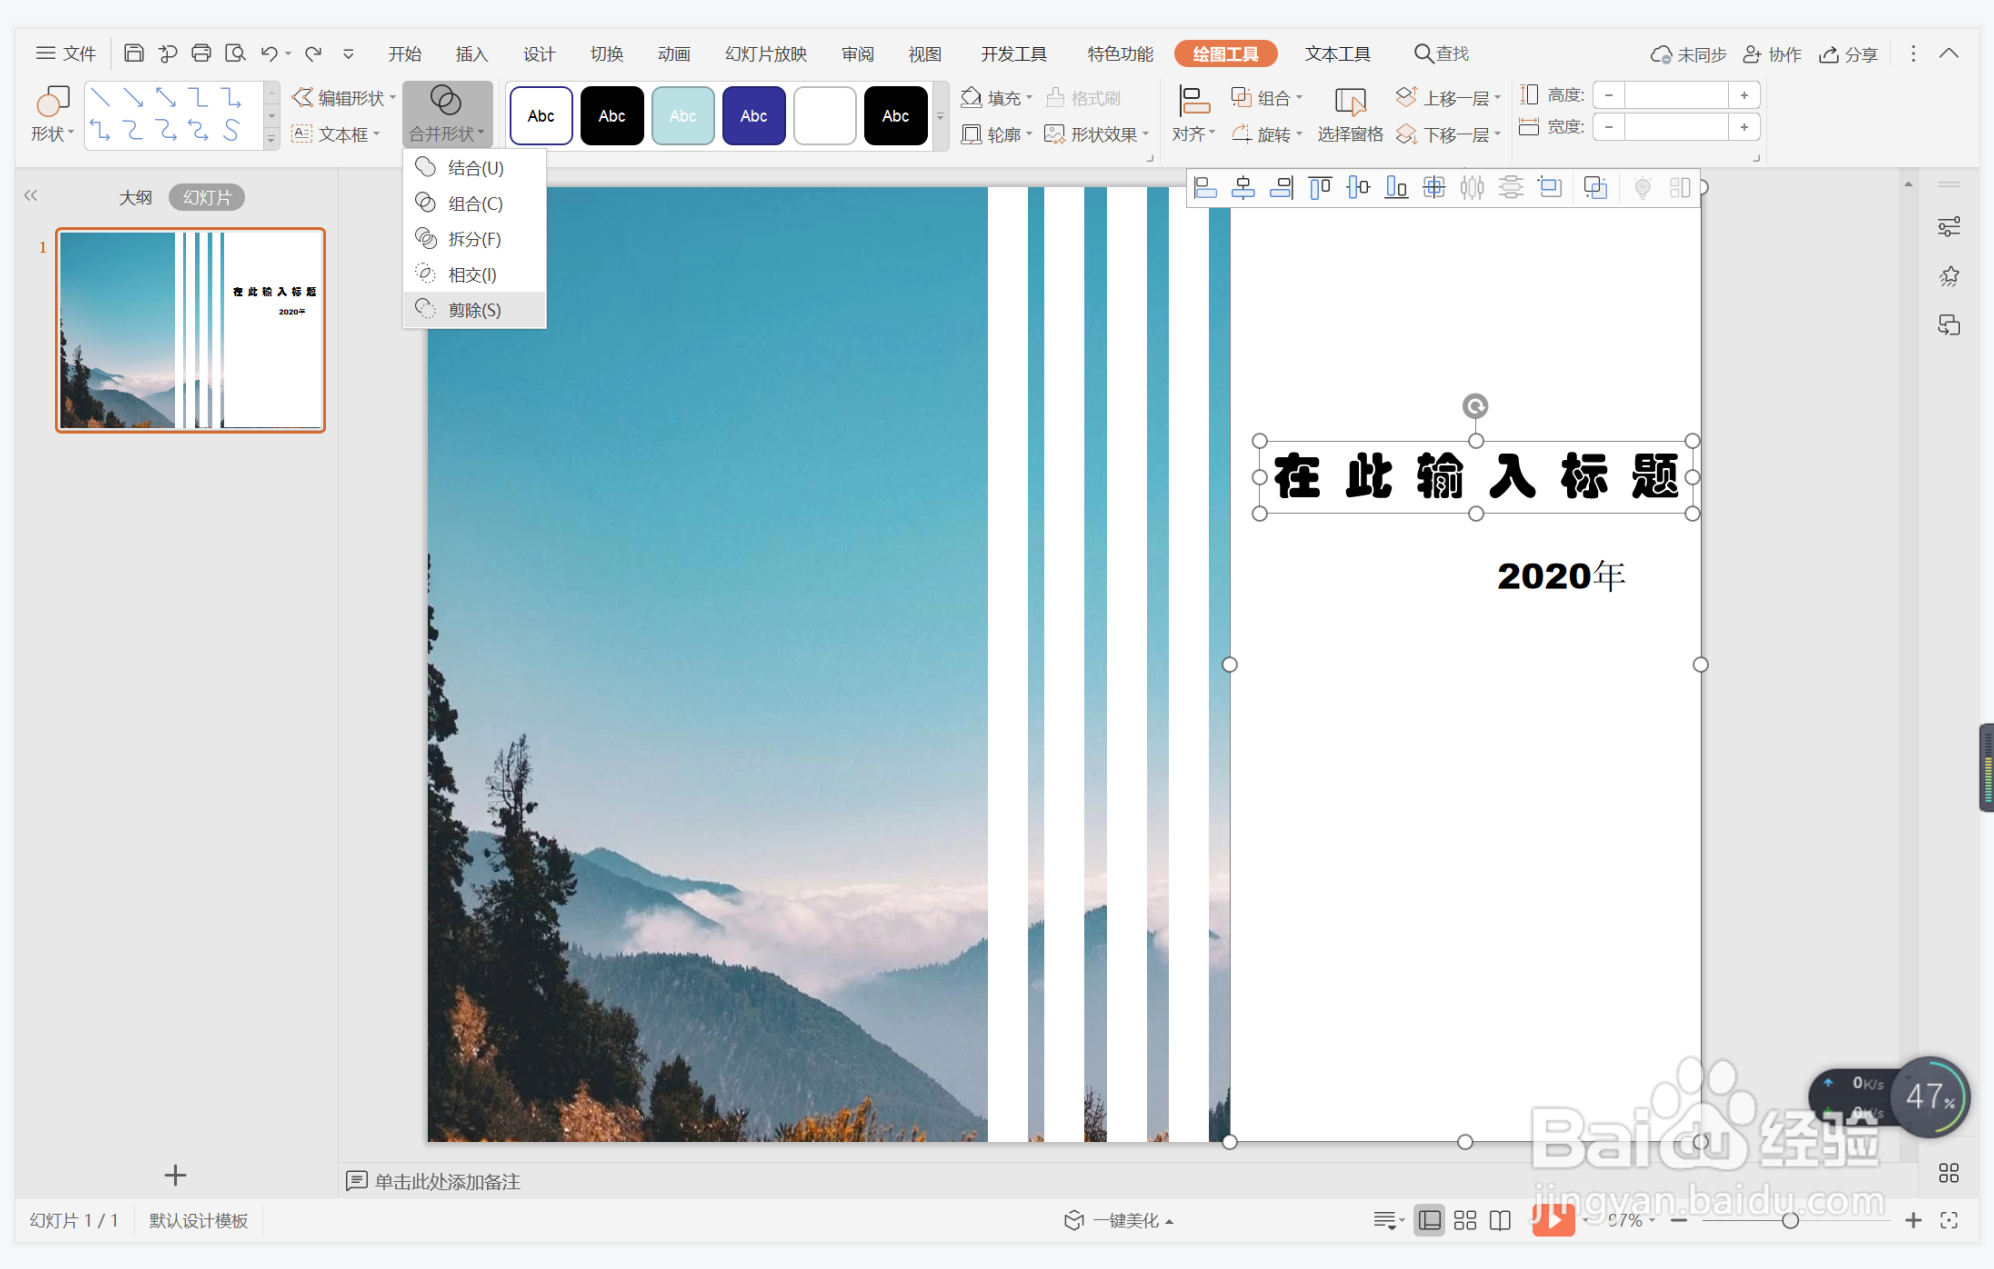Click the rotation handle above title box
The width and height of the screenshot is (1994, 1269).
coord(1475,406)
